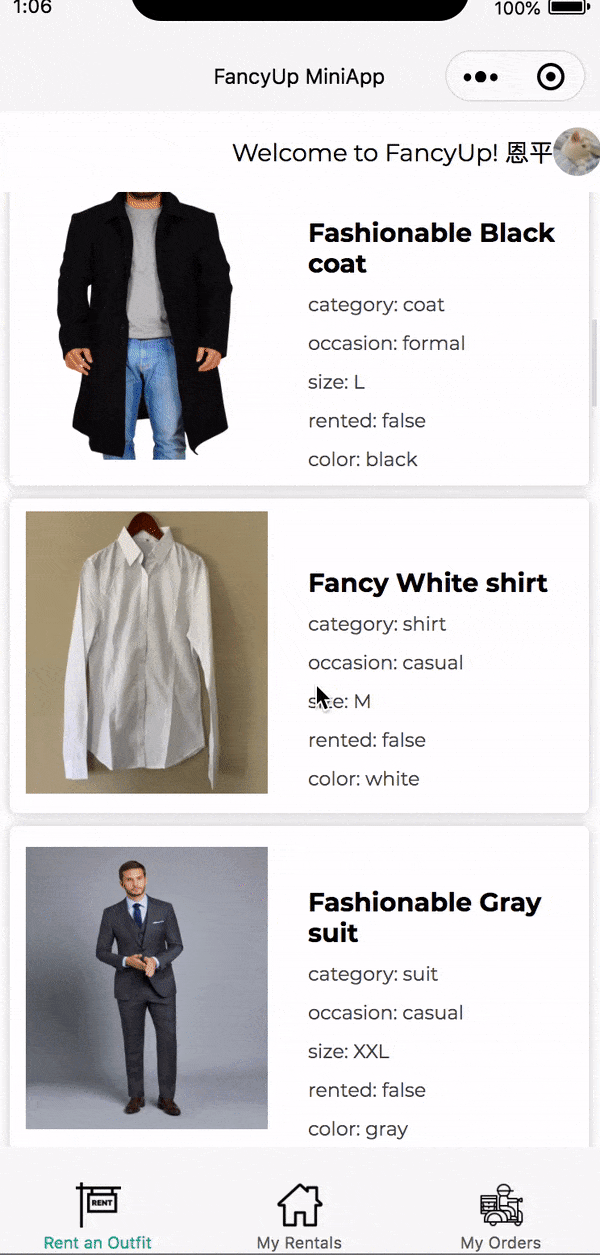Close the mini program with the target icon
The image size is (600, 1255).
click(551, 77)
